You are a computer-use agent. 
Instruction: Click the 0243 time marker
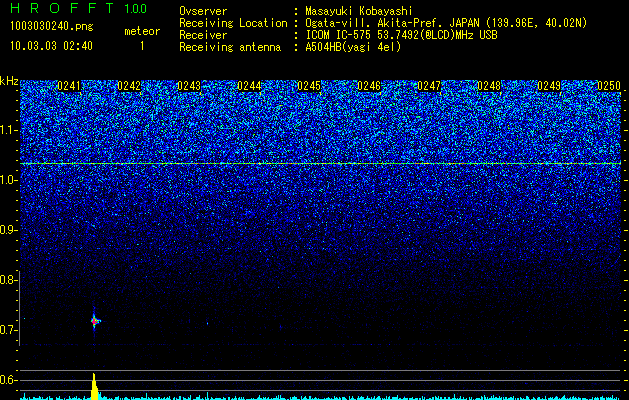pos(189,86)
